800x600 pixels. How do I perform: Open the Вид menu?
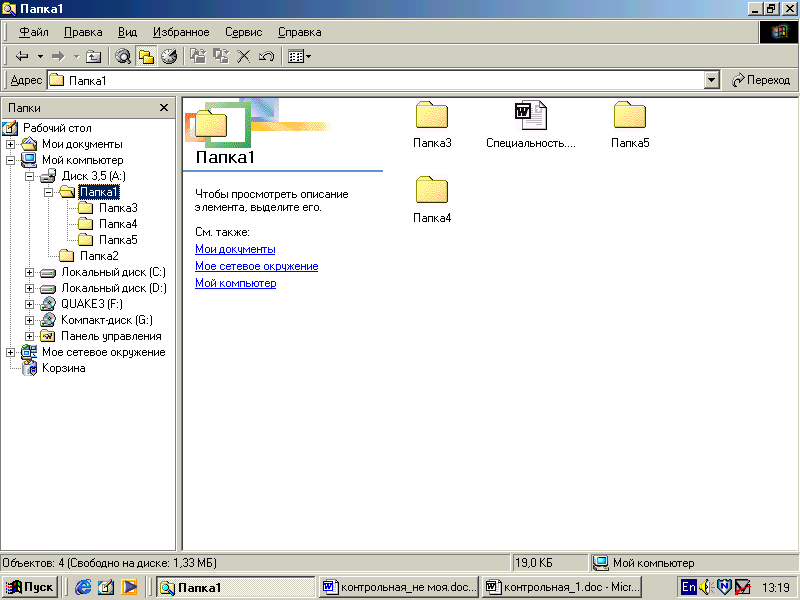coord(127,32)
